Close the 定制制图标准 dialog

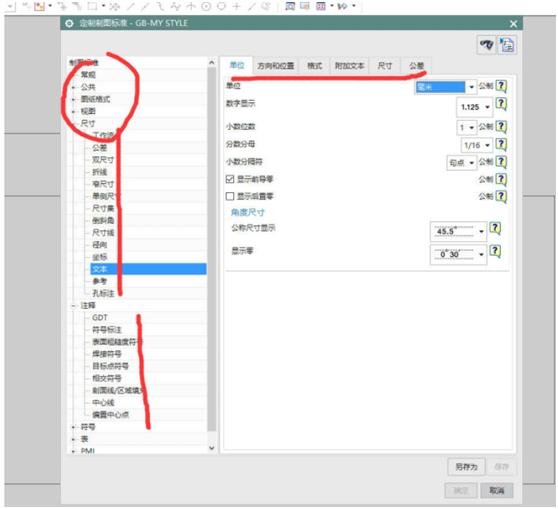click(513, 24)
